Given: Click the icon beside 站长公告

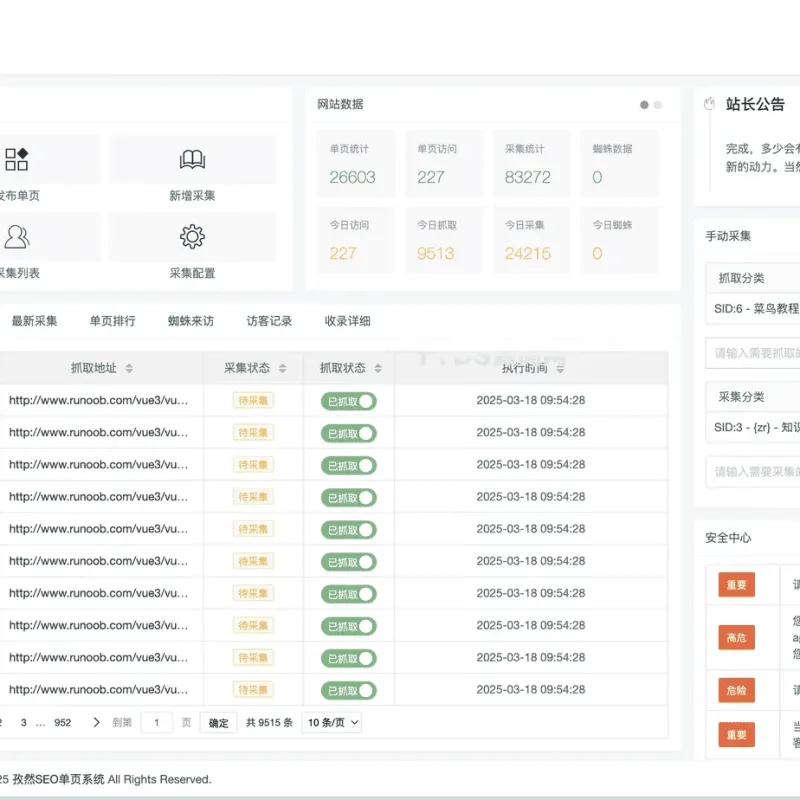Looking at the screenshot, I should coord(709,104).
